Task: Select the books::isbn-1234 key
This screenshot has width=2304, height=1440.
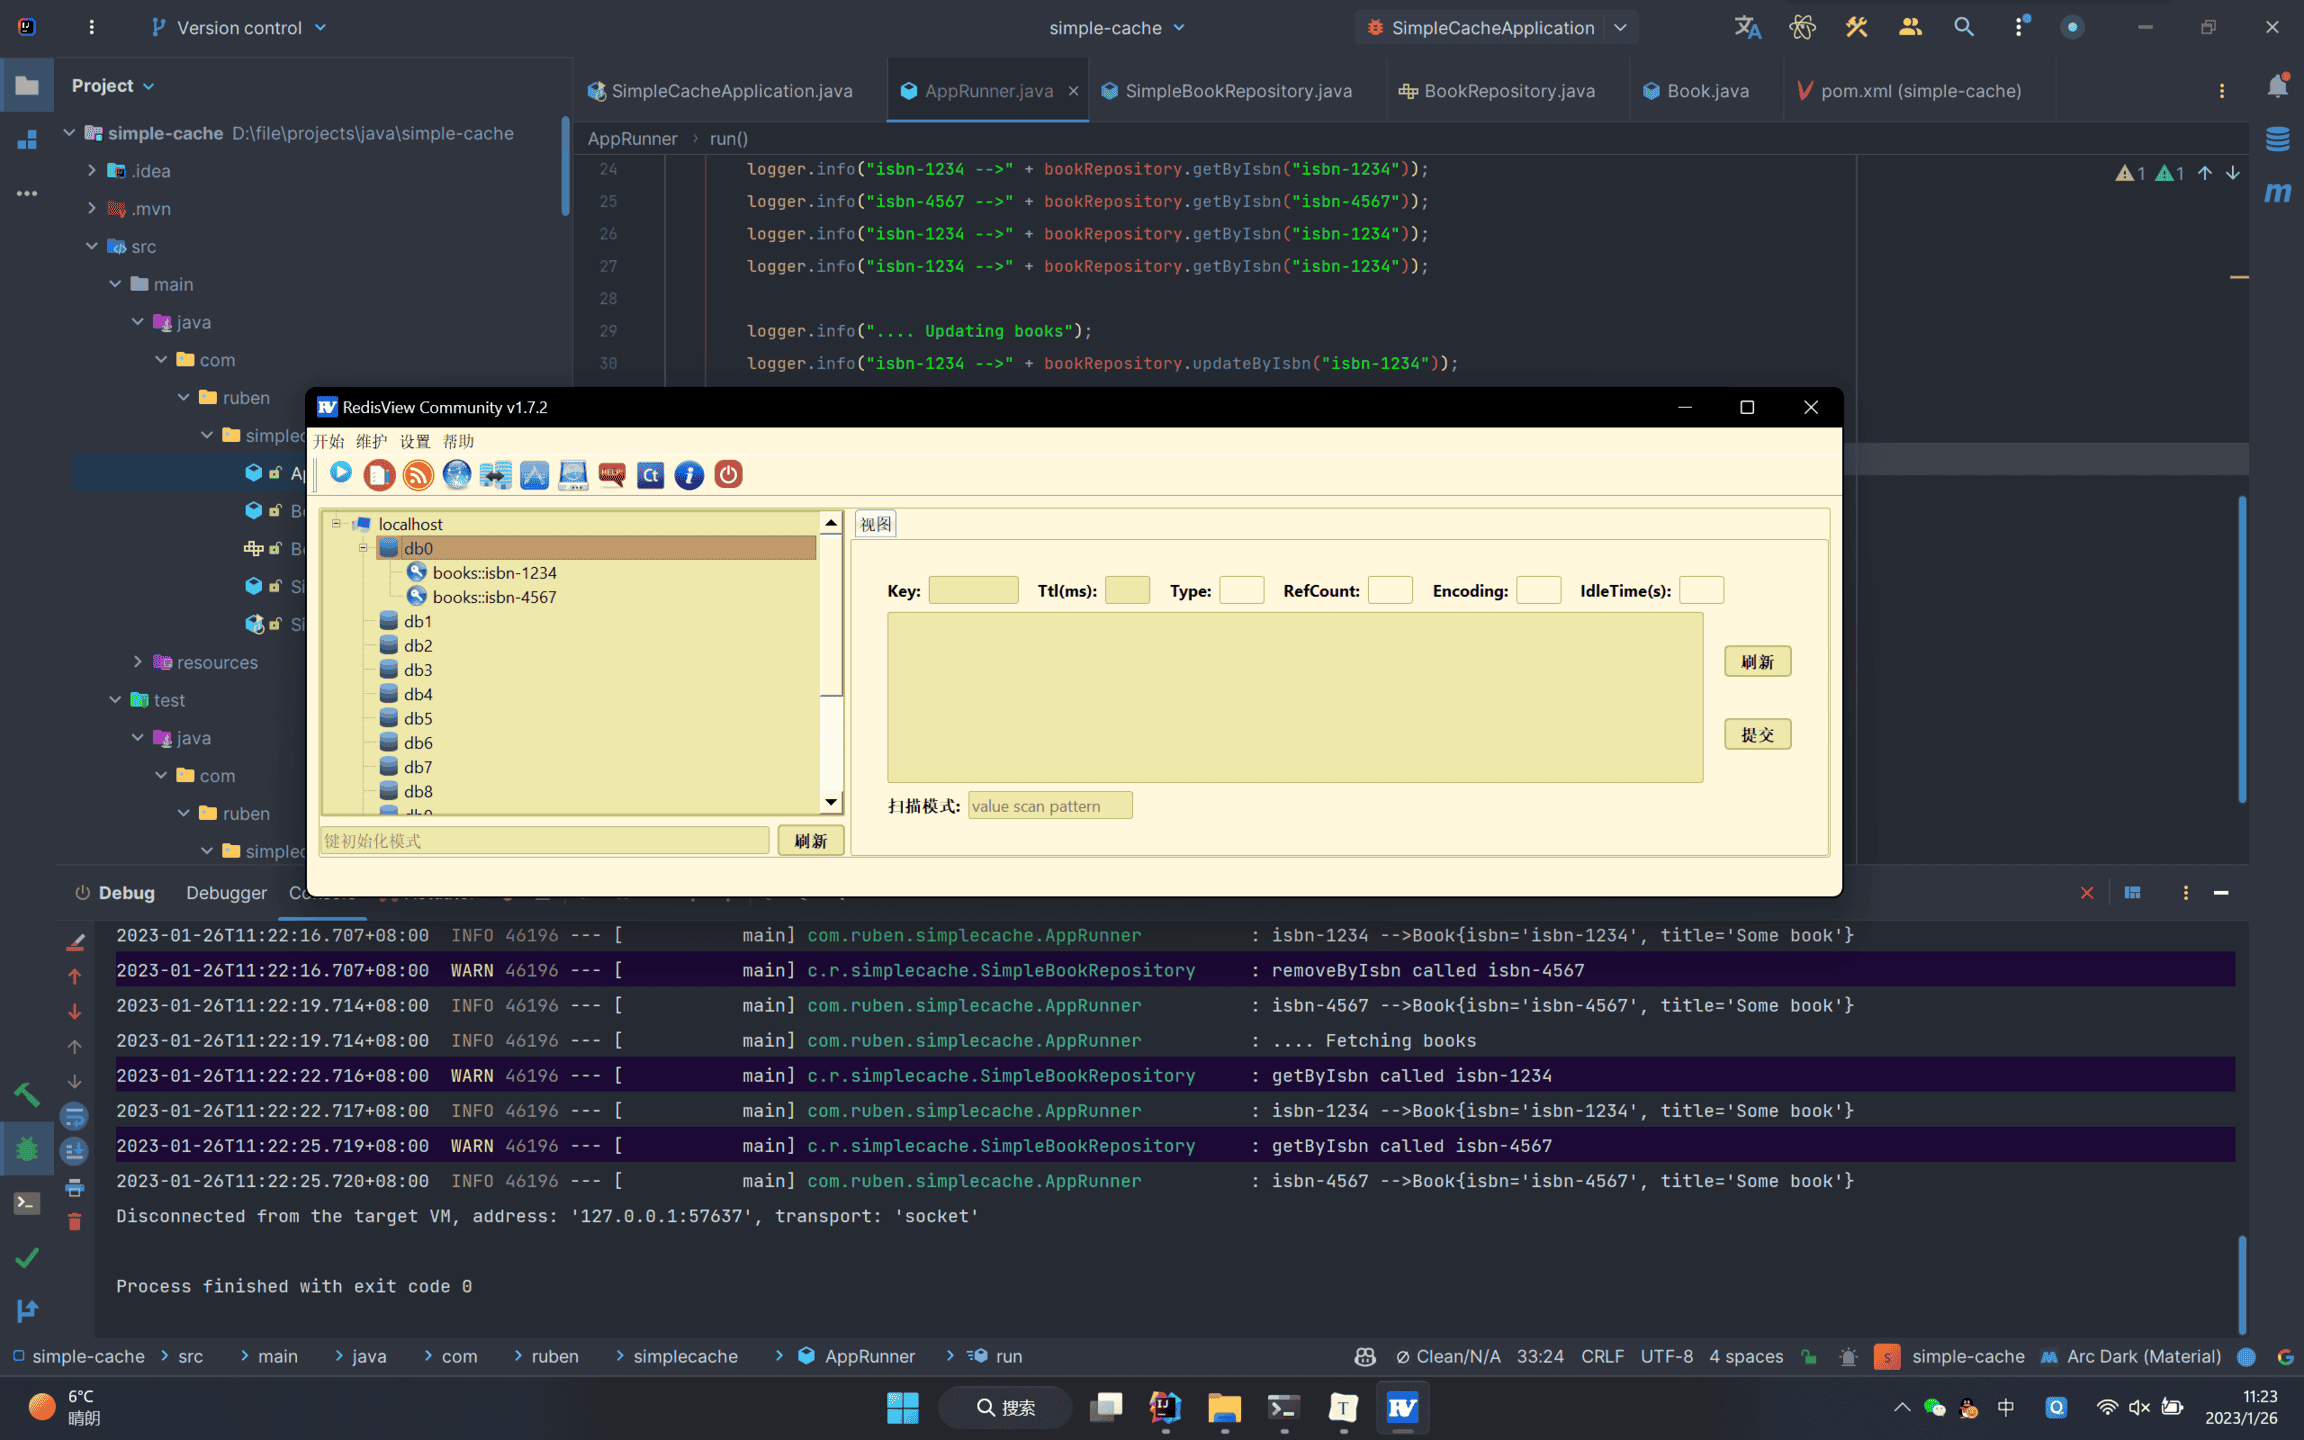Action: (x=494, y=573)
